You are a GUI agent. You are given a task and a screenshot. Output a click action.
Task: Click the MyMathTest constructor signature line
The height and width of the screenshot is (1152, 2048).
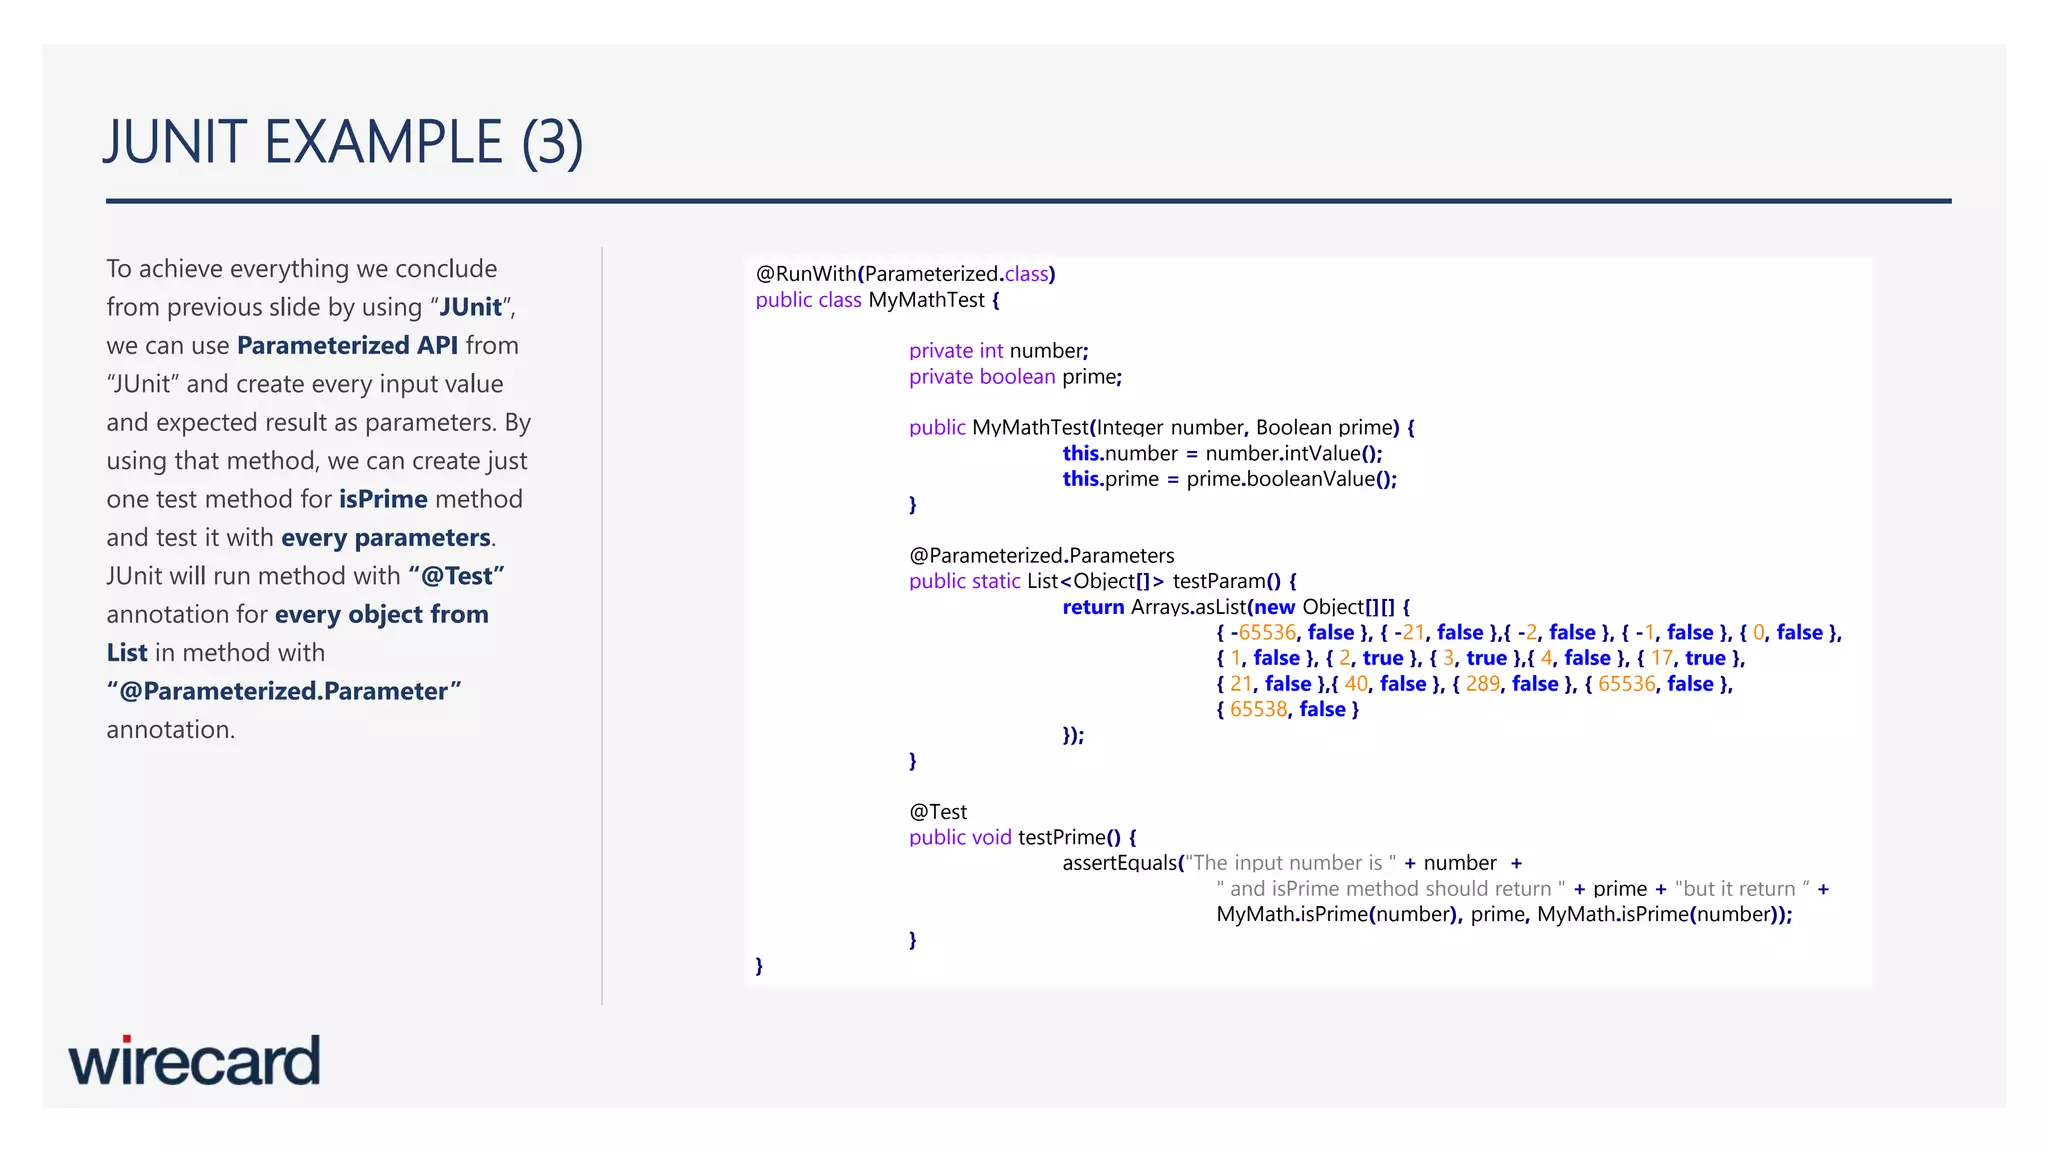[x=1161, y=428]
